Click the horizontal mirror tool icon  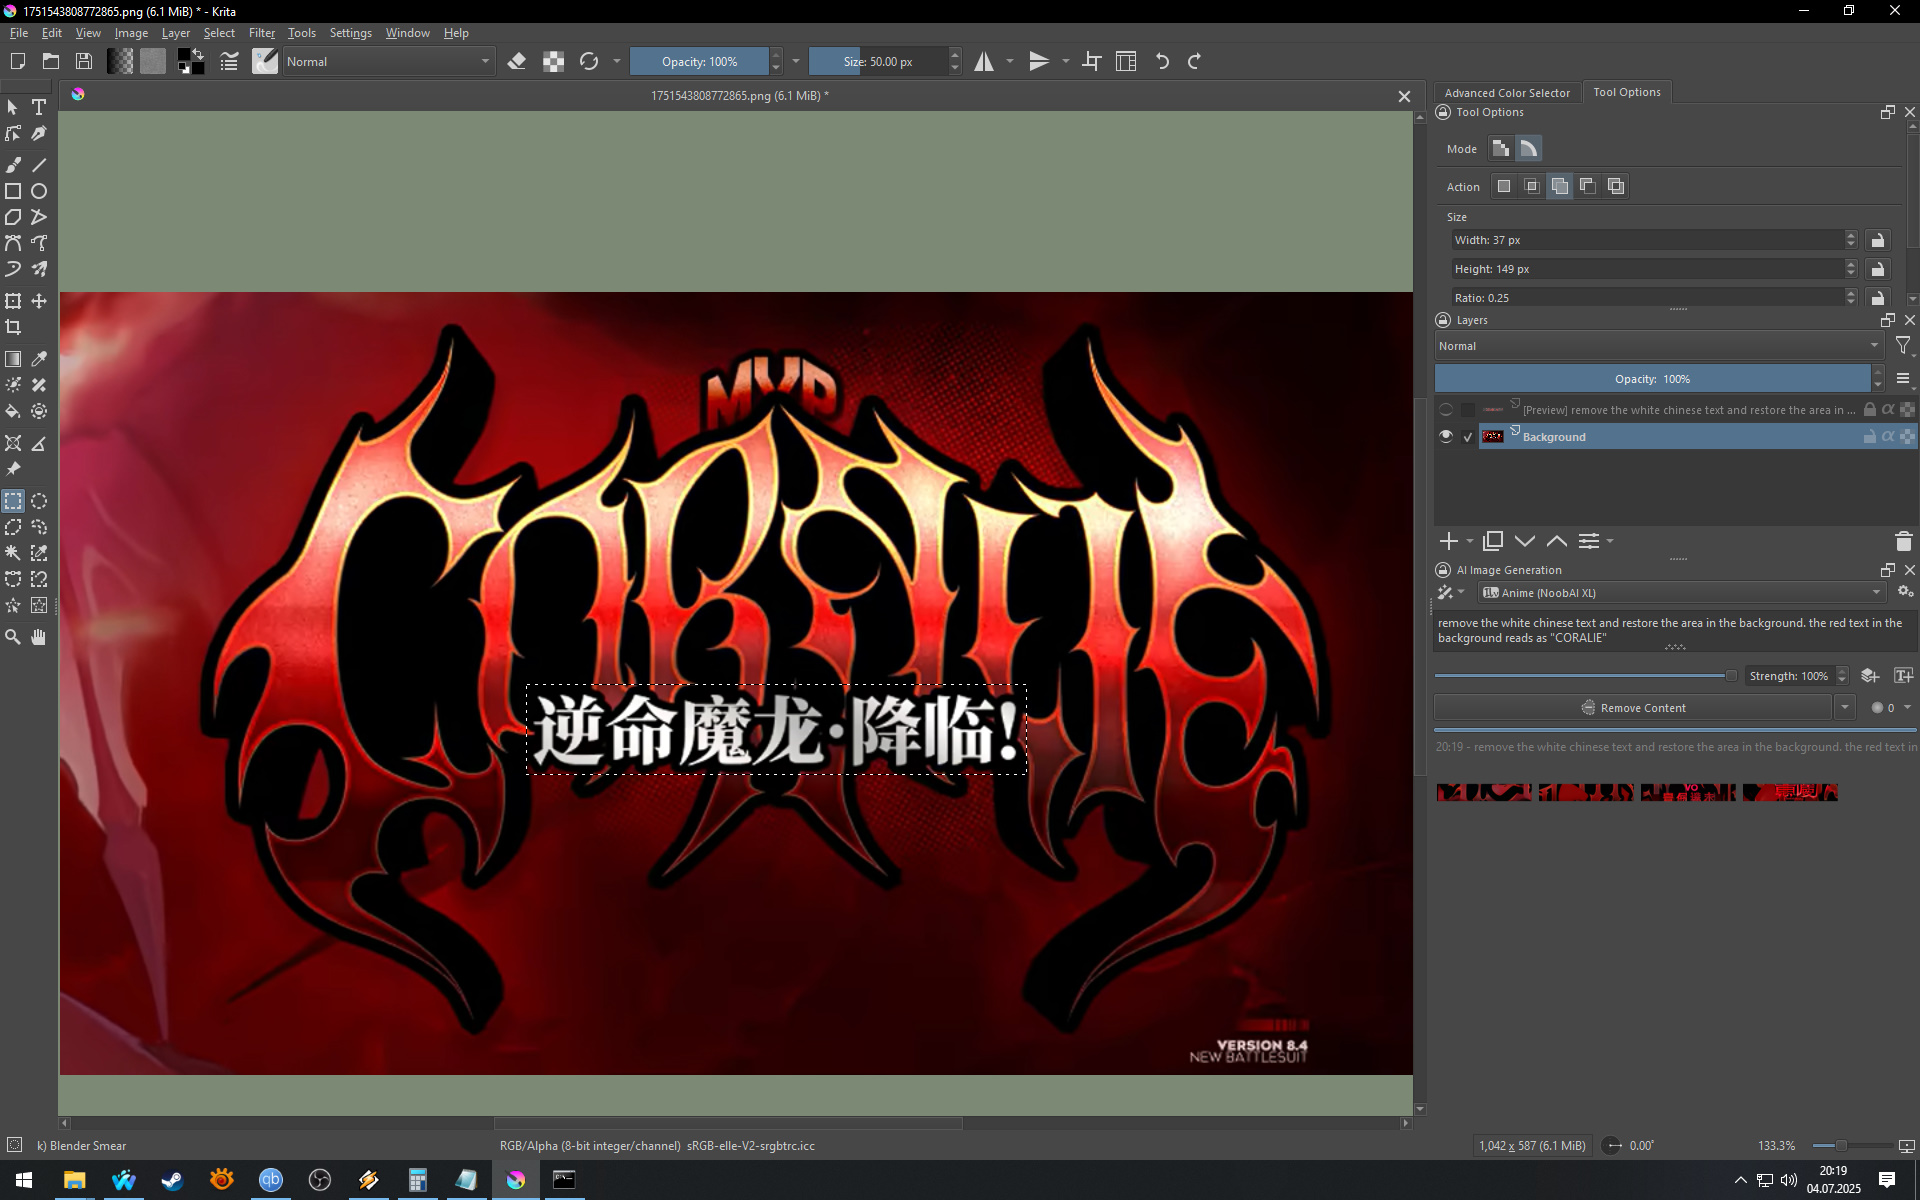[984, 62]
